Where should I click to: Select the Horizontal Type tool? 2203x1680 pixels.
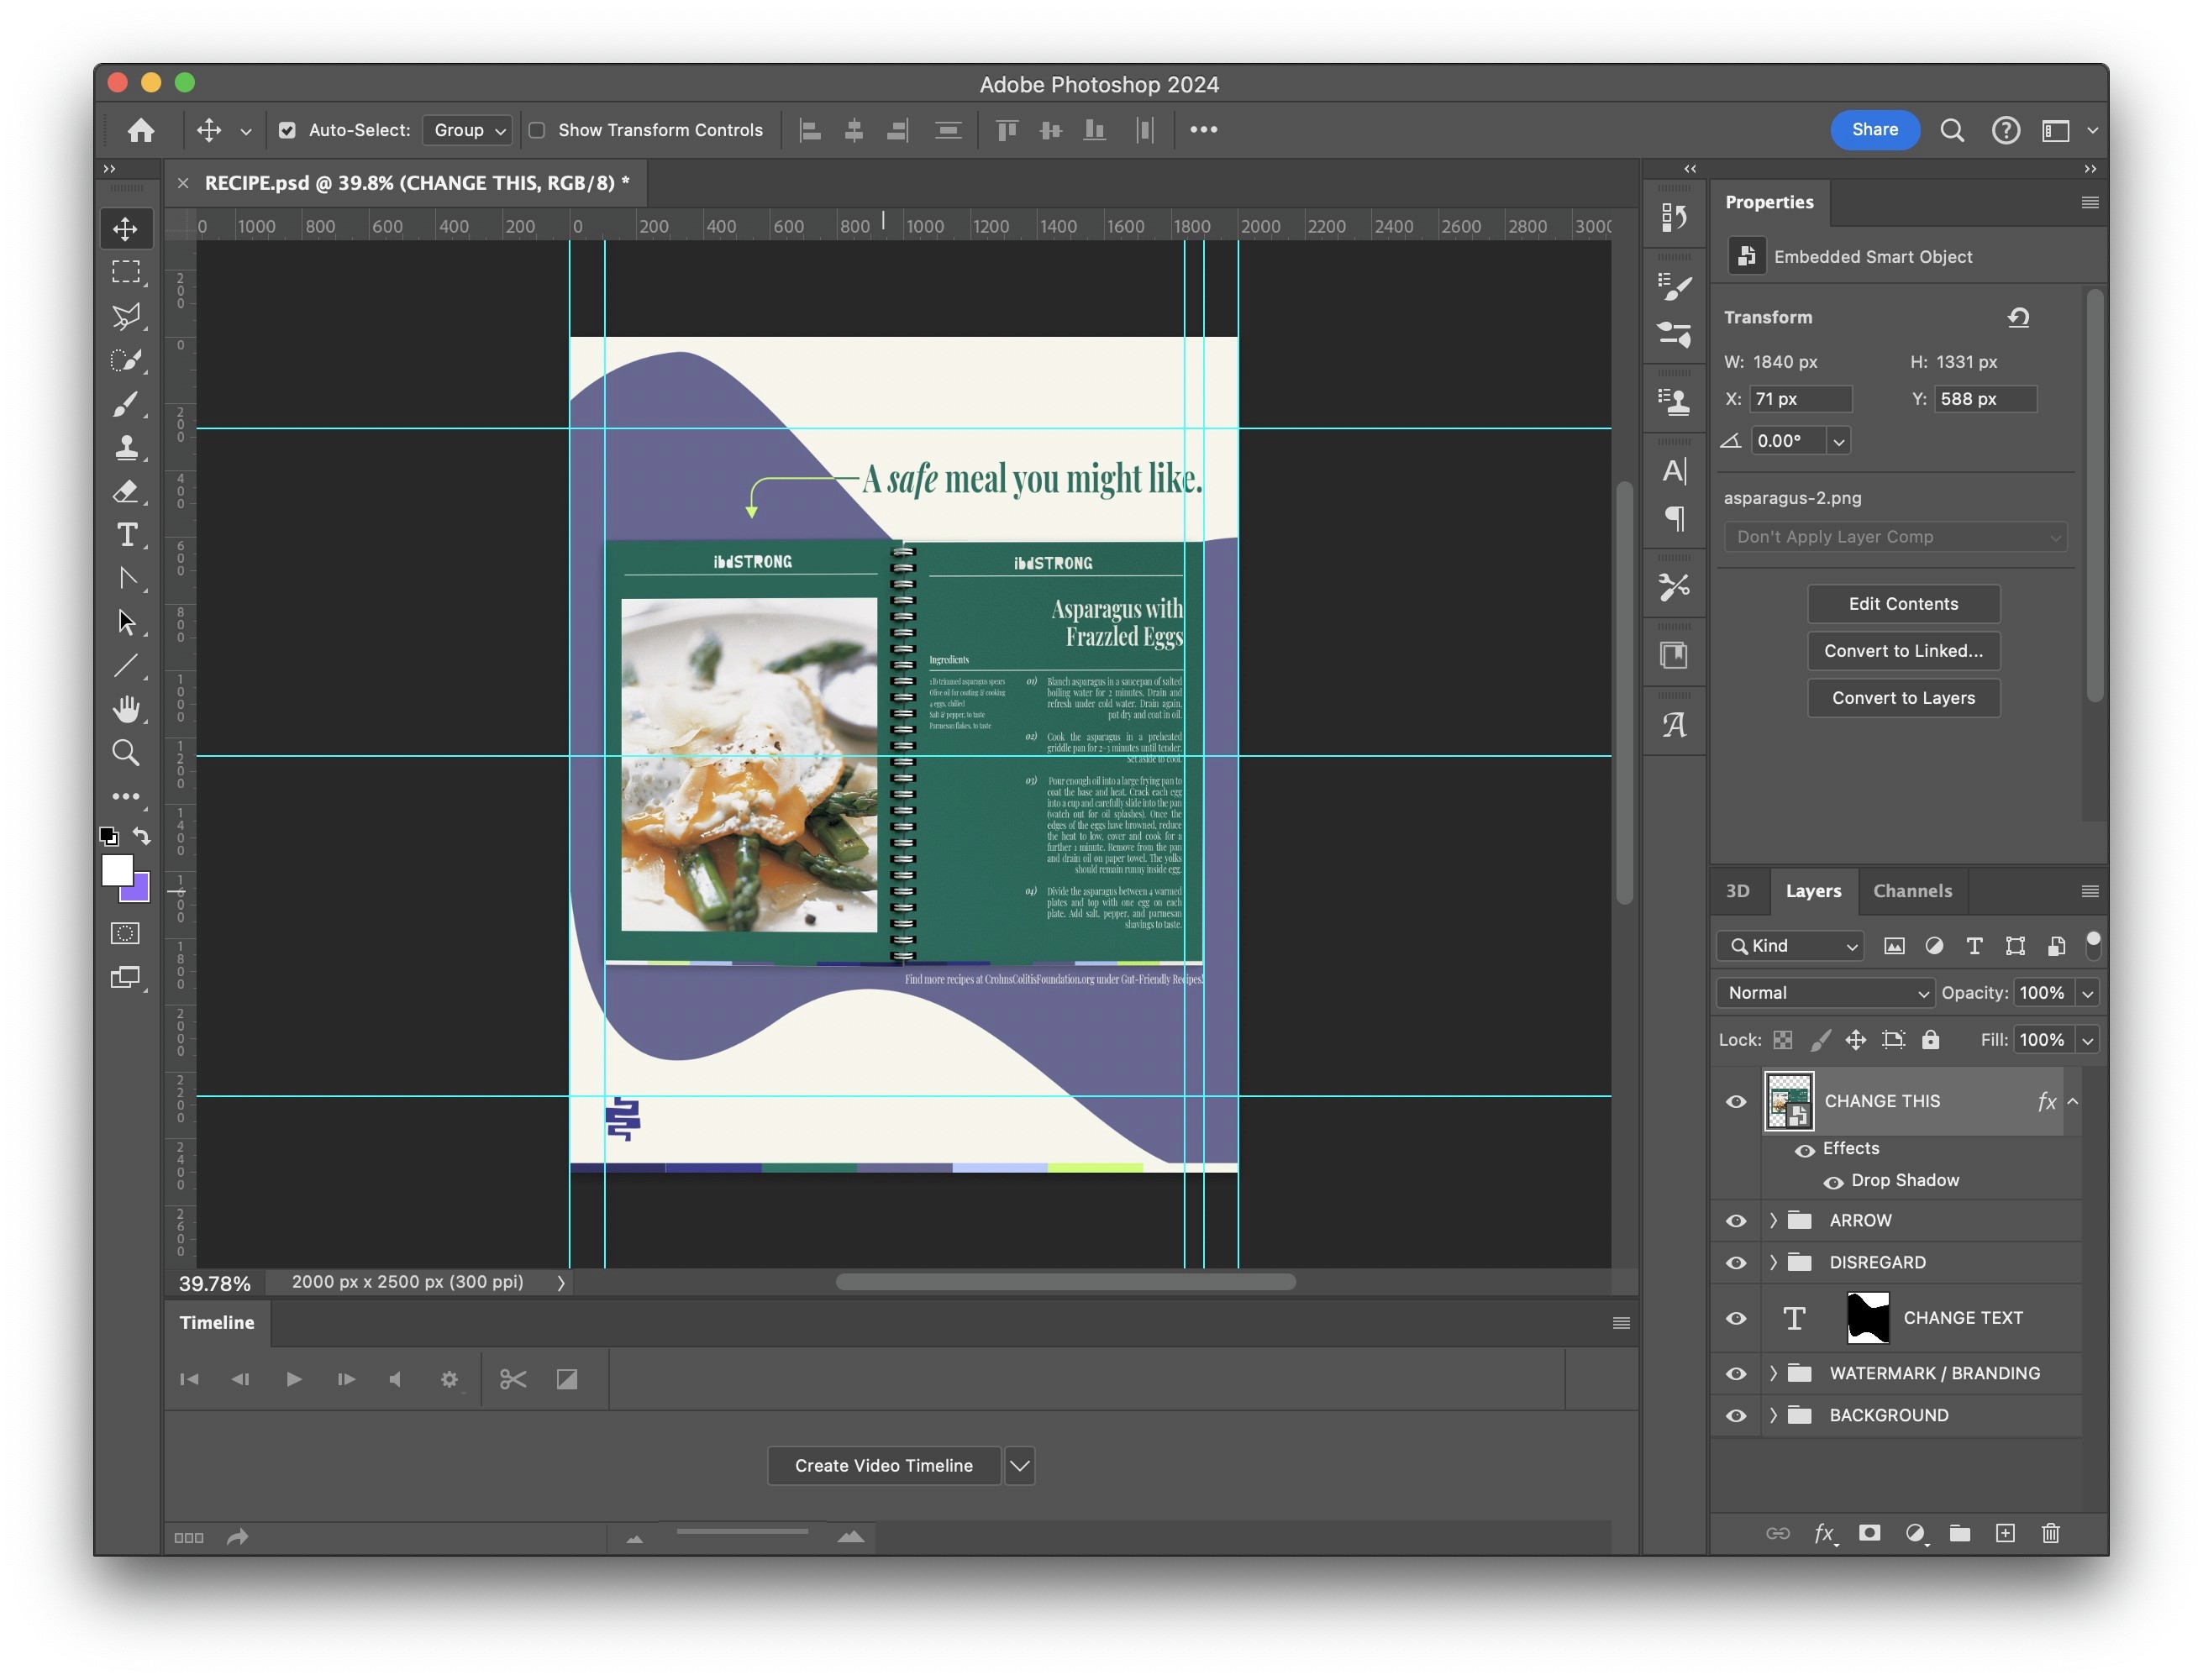[126, 535]
